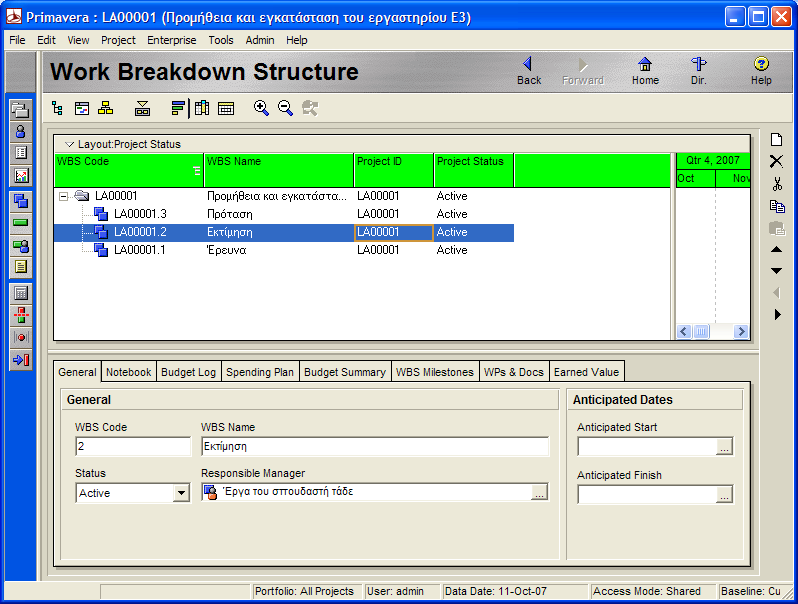Screen dimensions: 798x604
Task: Select the LA00001.3 Πρόταση row
Action: click(284, 214)
